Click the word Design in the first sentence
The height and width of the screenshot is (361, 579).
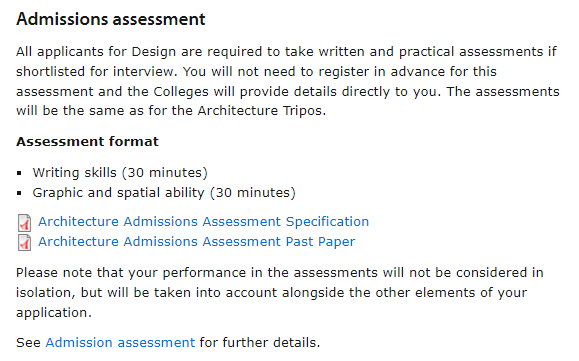pos(154,51)
